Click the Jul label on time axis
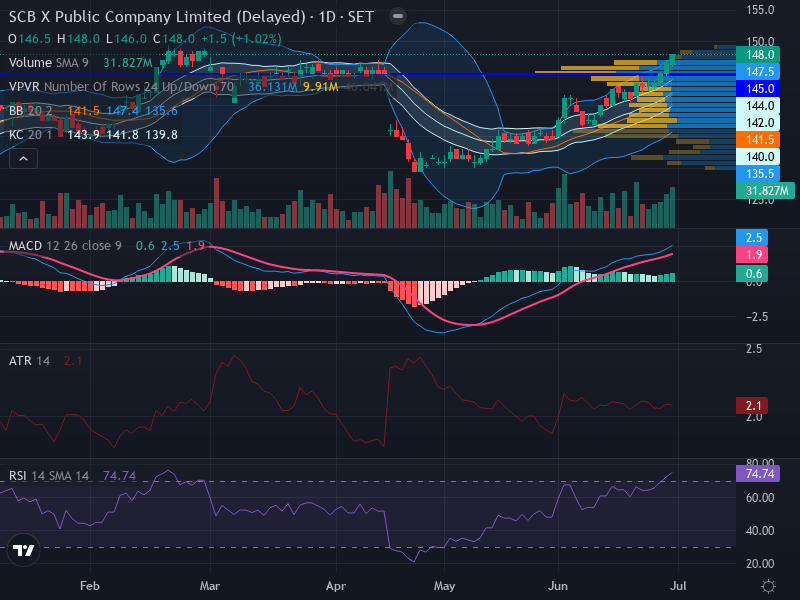Screen dimensions: 800x600 tap(678, 586)
